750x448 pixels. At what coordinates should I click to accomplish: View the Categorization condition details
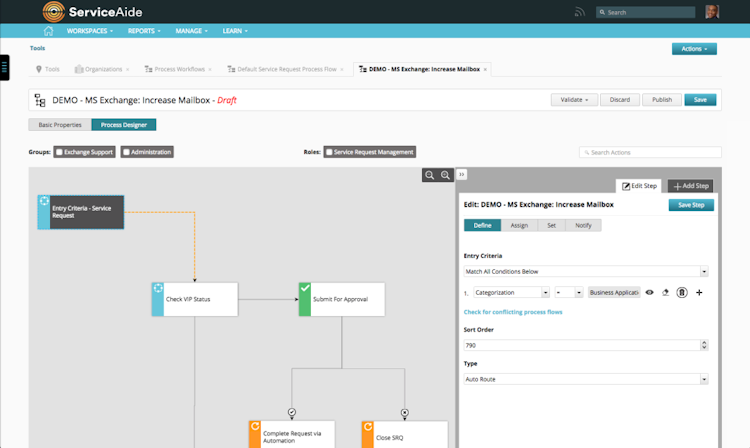pos(649,292)
